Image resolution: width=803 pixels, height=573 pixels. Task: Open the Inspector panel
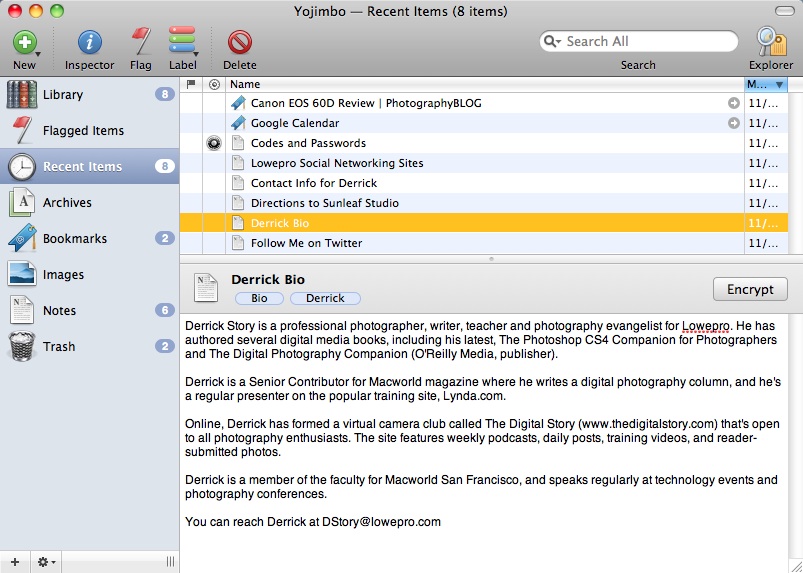click(90, 43)
